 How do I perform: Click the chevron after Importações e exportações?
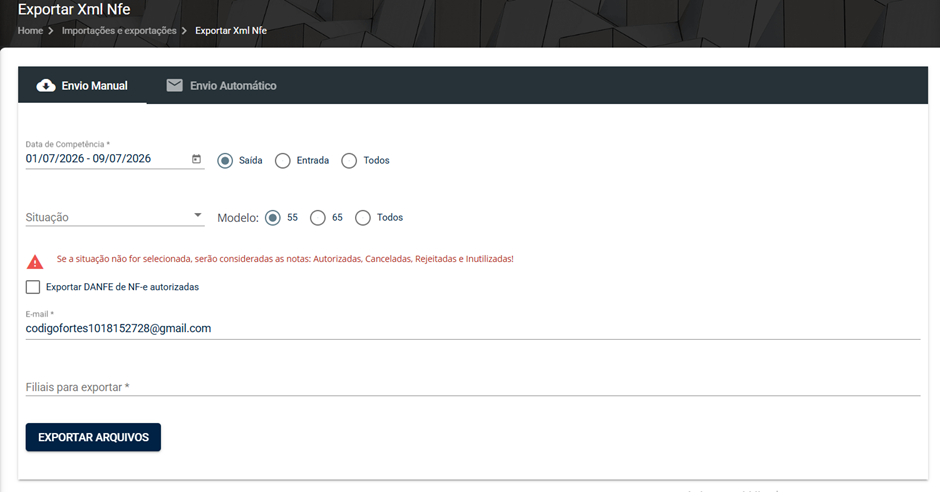(184, 31)
